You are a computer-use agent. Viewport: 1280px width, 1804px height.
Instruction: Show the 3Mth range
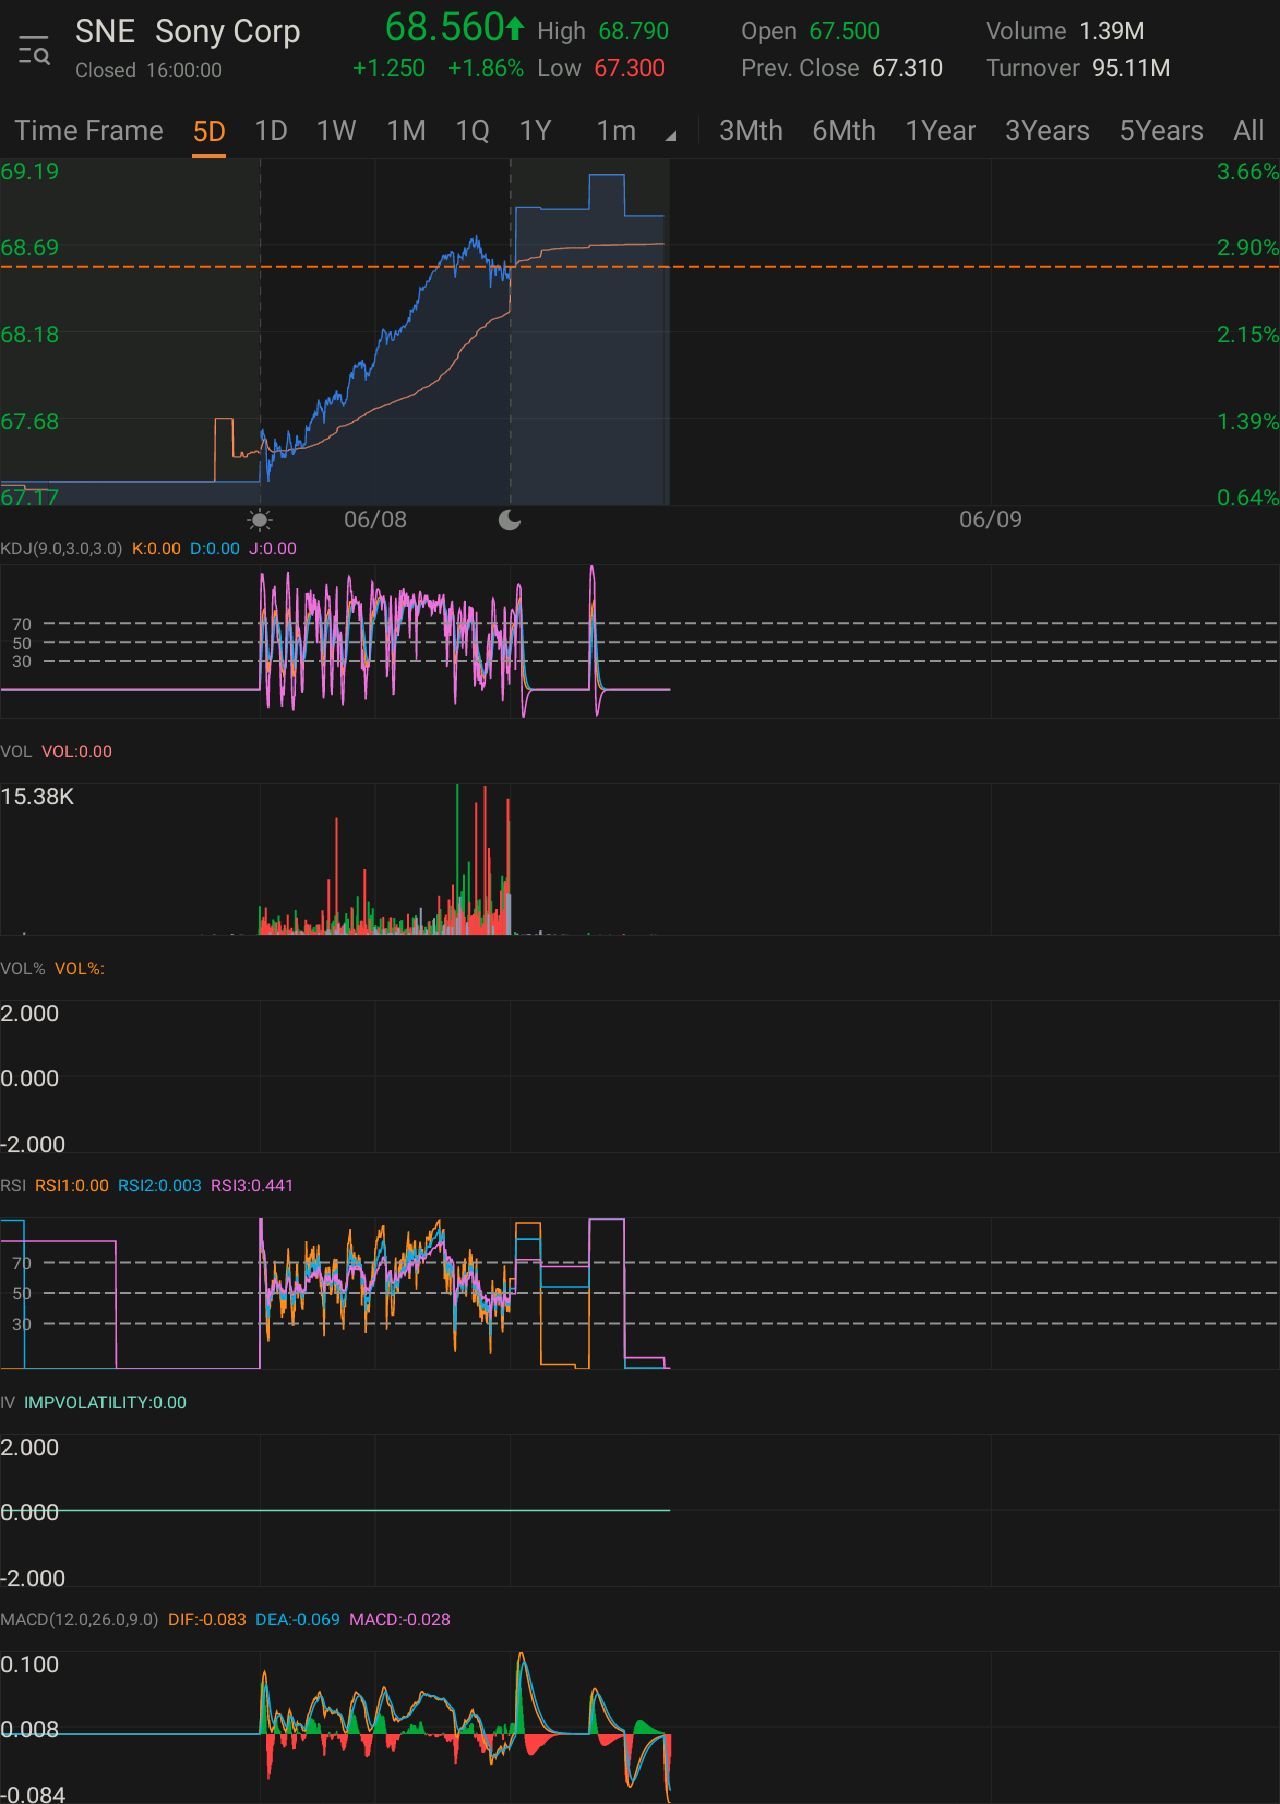751,131
